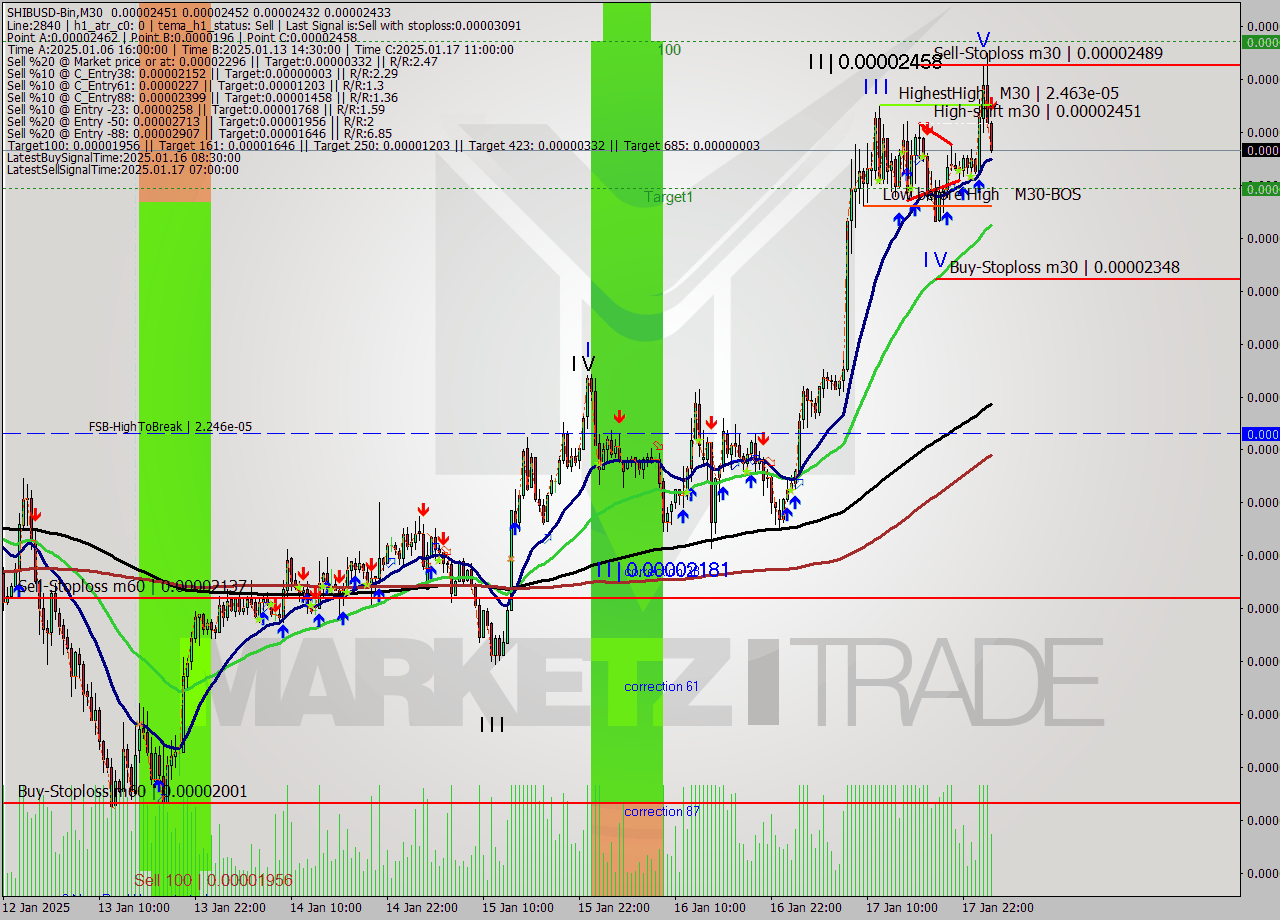The width and height of the screenshot is (1280, 920).
Task: Click the 'Sell-Stoploss m60' label
Action: pyautogui.click(x=133, y=586)
